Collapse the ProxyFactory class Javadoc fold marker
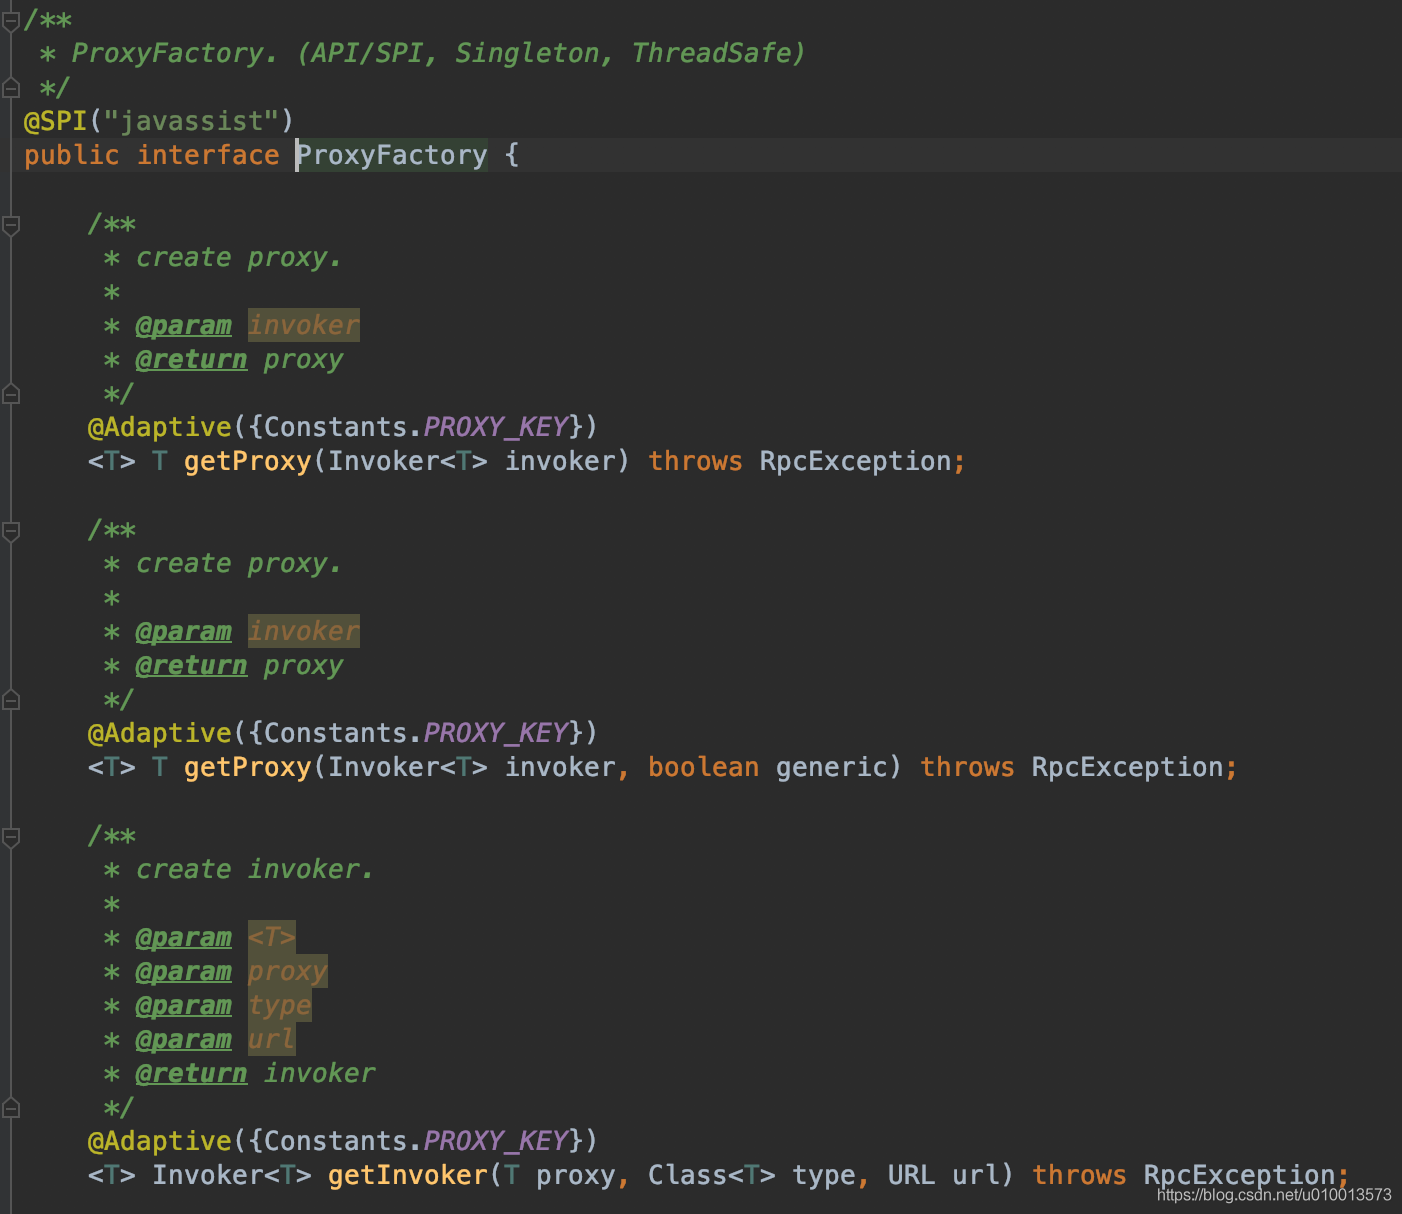This screenshot has width=1402, height=1214. [10, 20]
